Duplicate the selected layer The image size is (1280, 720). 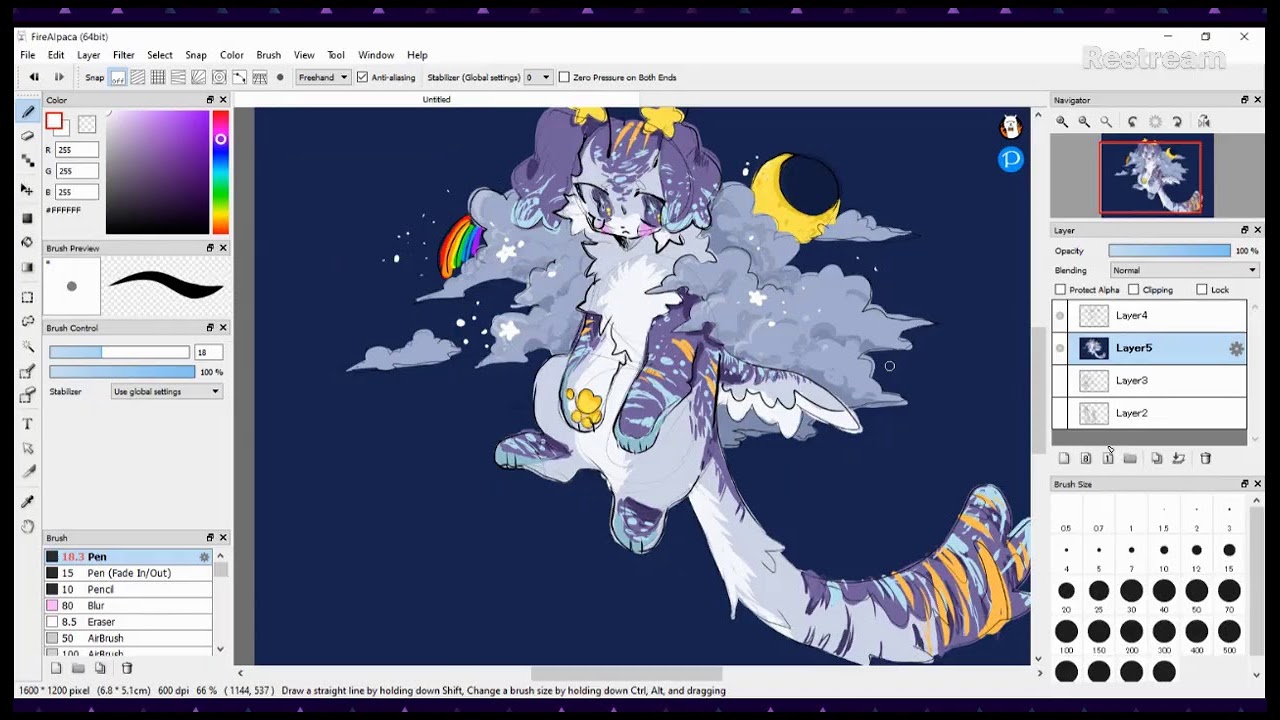1156,458
